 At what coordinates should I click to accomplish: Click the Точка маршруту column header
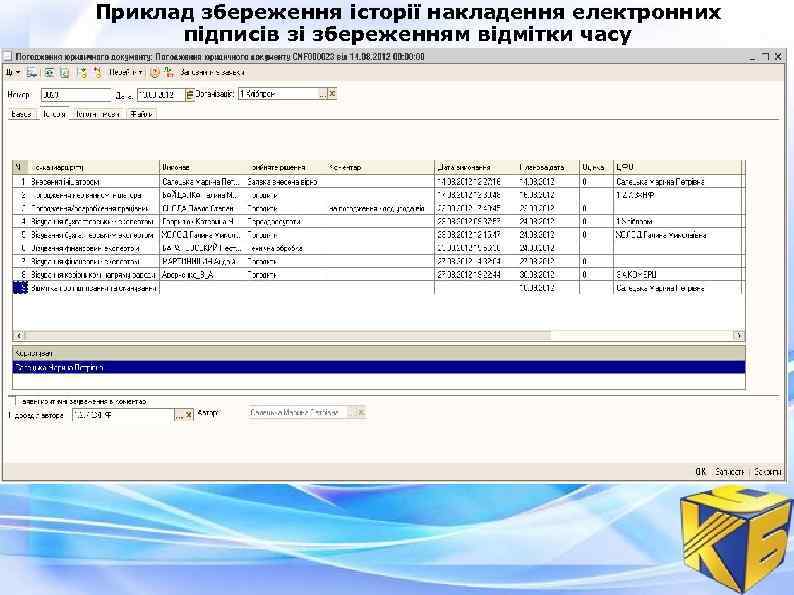click(93, 167)
